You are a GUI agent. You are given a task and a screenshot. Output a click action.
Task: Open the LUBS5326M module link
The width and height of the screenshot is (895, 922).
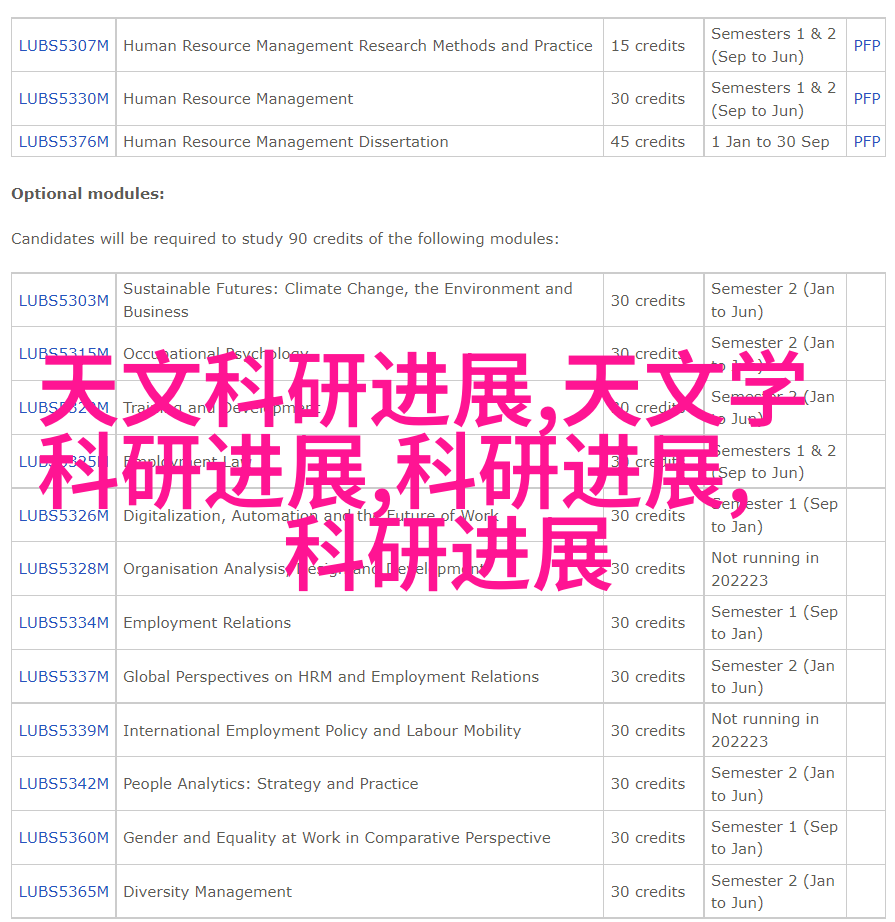pyautogui.click(x=63, y=516)
